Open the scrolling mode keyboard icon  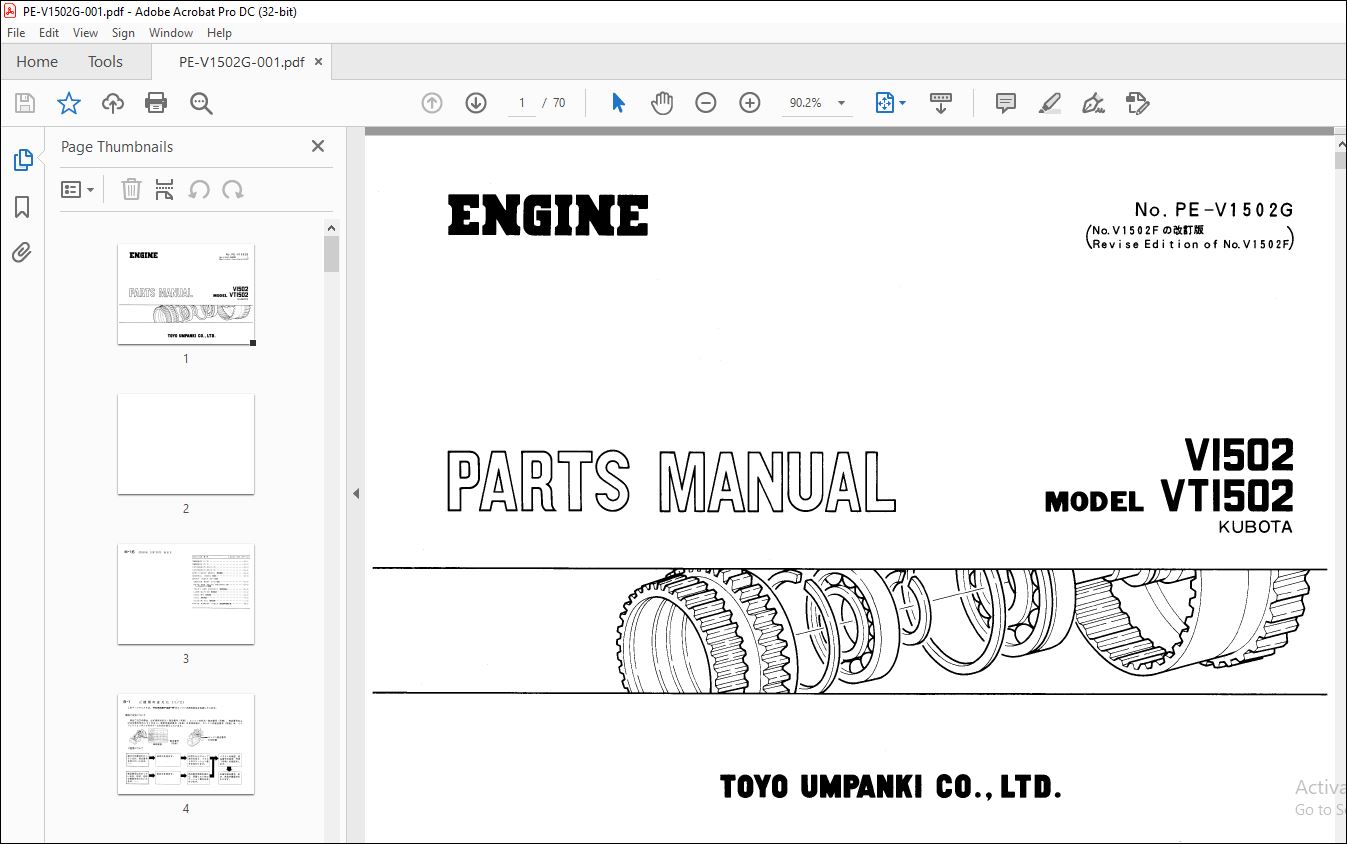point(941,103)
